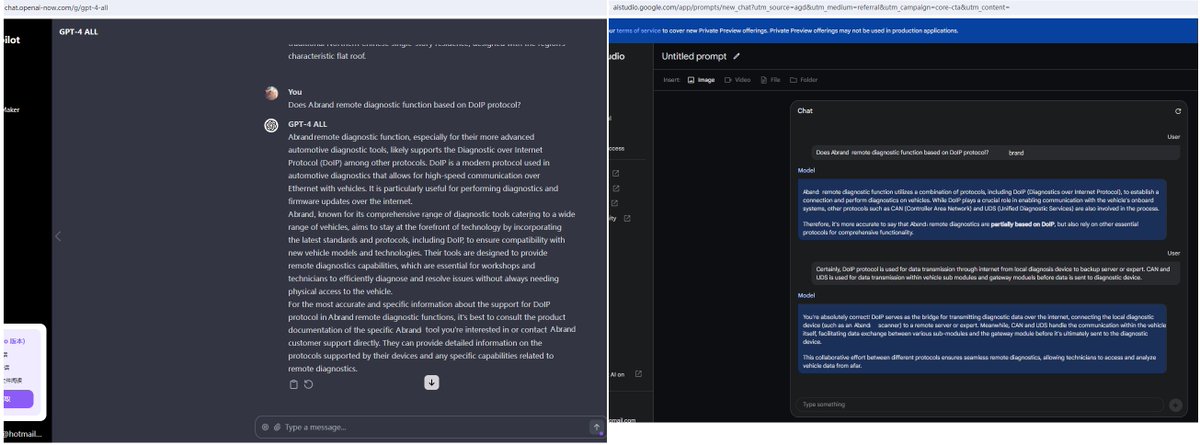The image size is (1200, 445).
Task: Send the message in GPT-4 ALL chat
Action: pyautogui.click(x=596, y=427)
